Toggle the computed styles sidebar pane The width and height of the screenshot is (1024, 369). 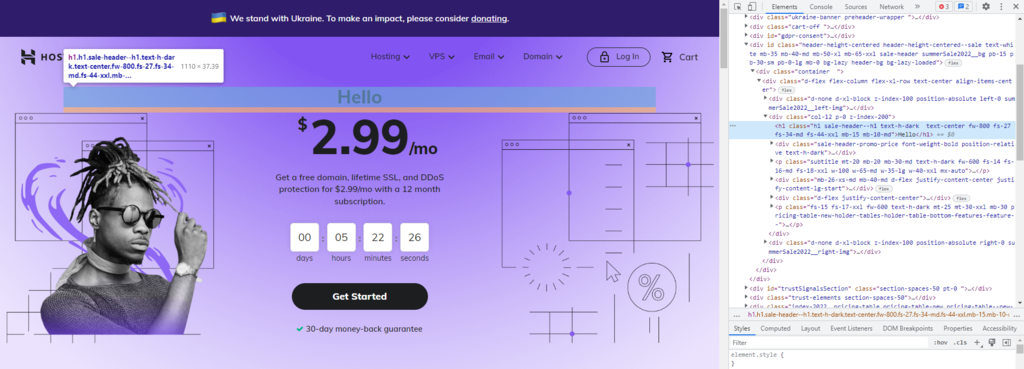pyautogui.click(x=1006, y=342)
